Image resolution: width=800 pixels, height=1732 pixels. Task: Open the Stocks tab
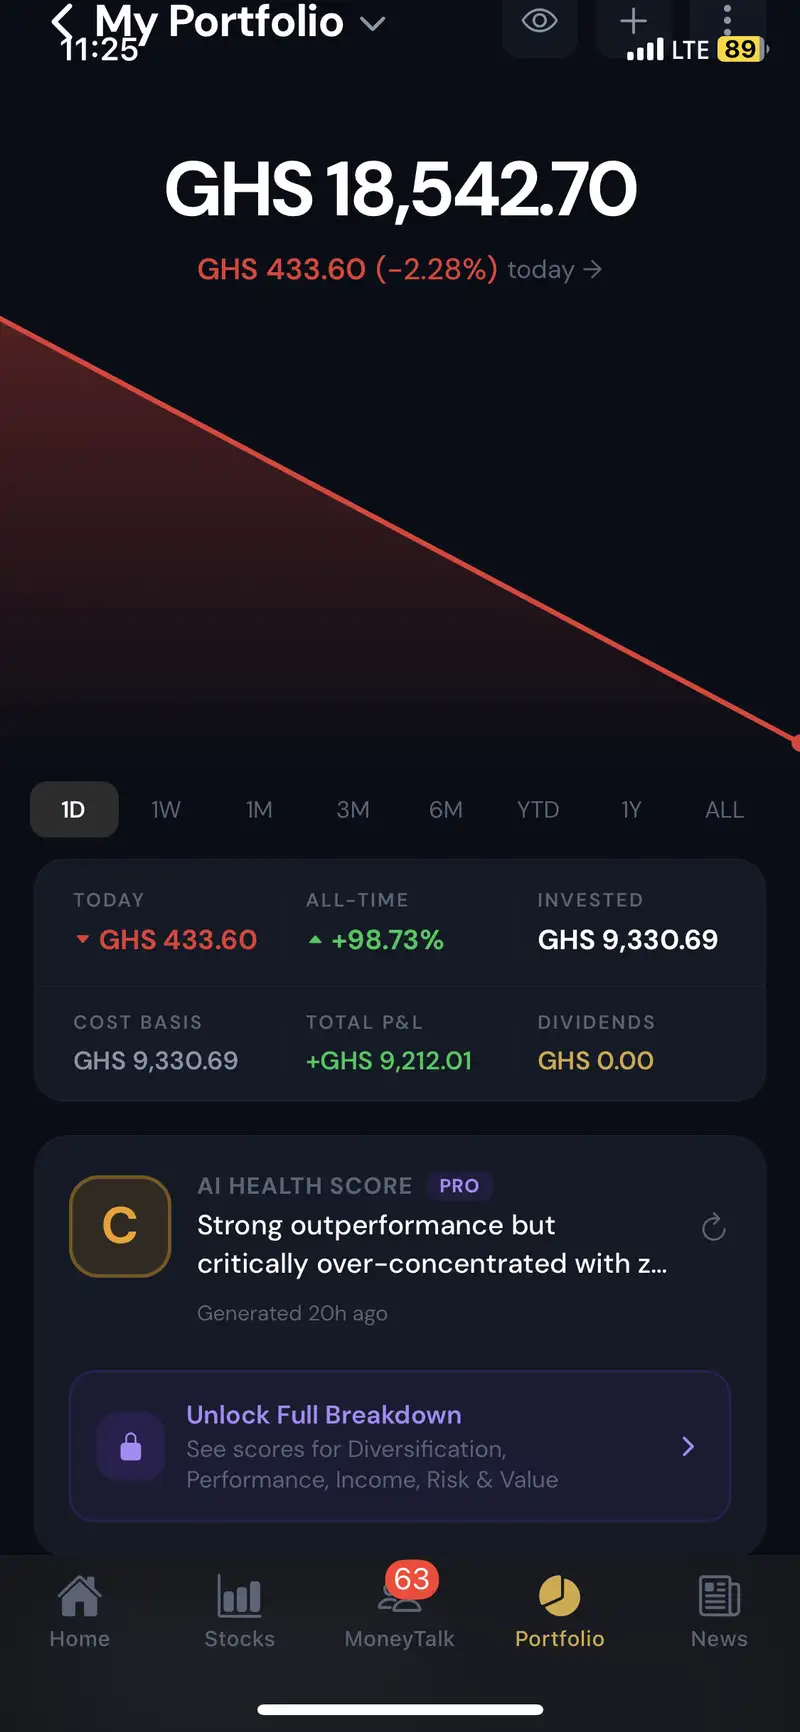click(240, 1610)
